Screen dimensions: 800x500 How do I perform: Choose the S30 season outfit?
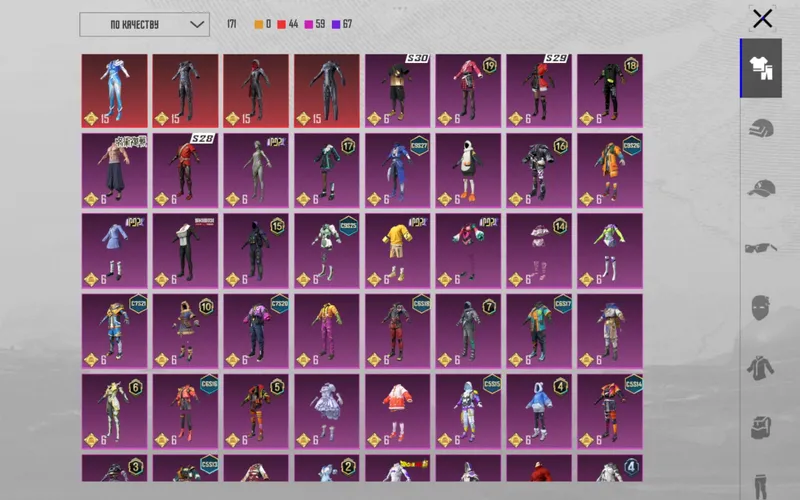(x=397, y=90)
